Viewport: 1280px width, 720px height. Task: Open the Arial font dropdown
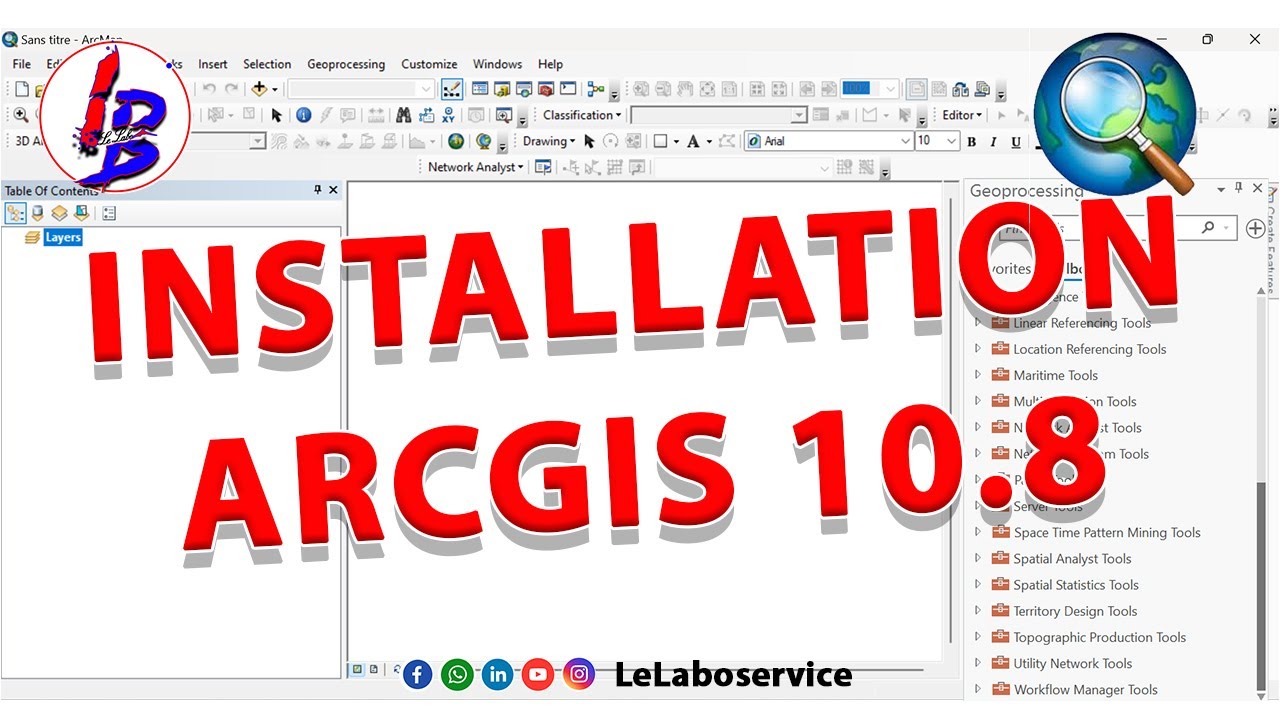pyautogui.click(x=905, y=141)
